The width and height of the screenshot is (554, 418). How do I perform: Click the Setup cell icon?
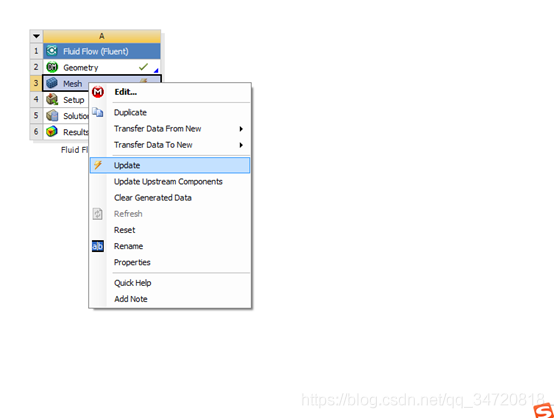click(52, 99)
